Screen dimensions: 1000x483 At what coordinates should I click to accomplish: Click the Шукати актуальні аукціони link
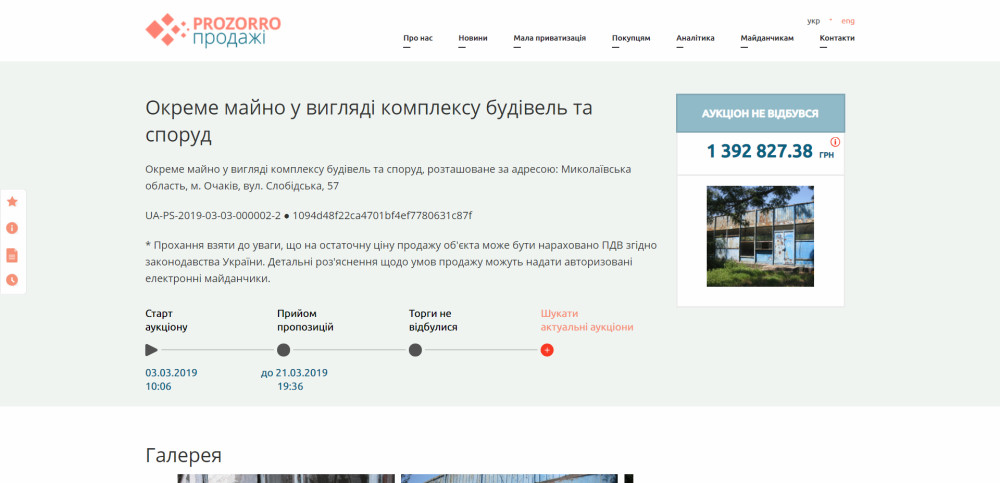click(x=586, y=320)
